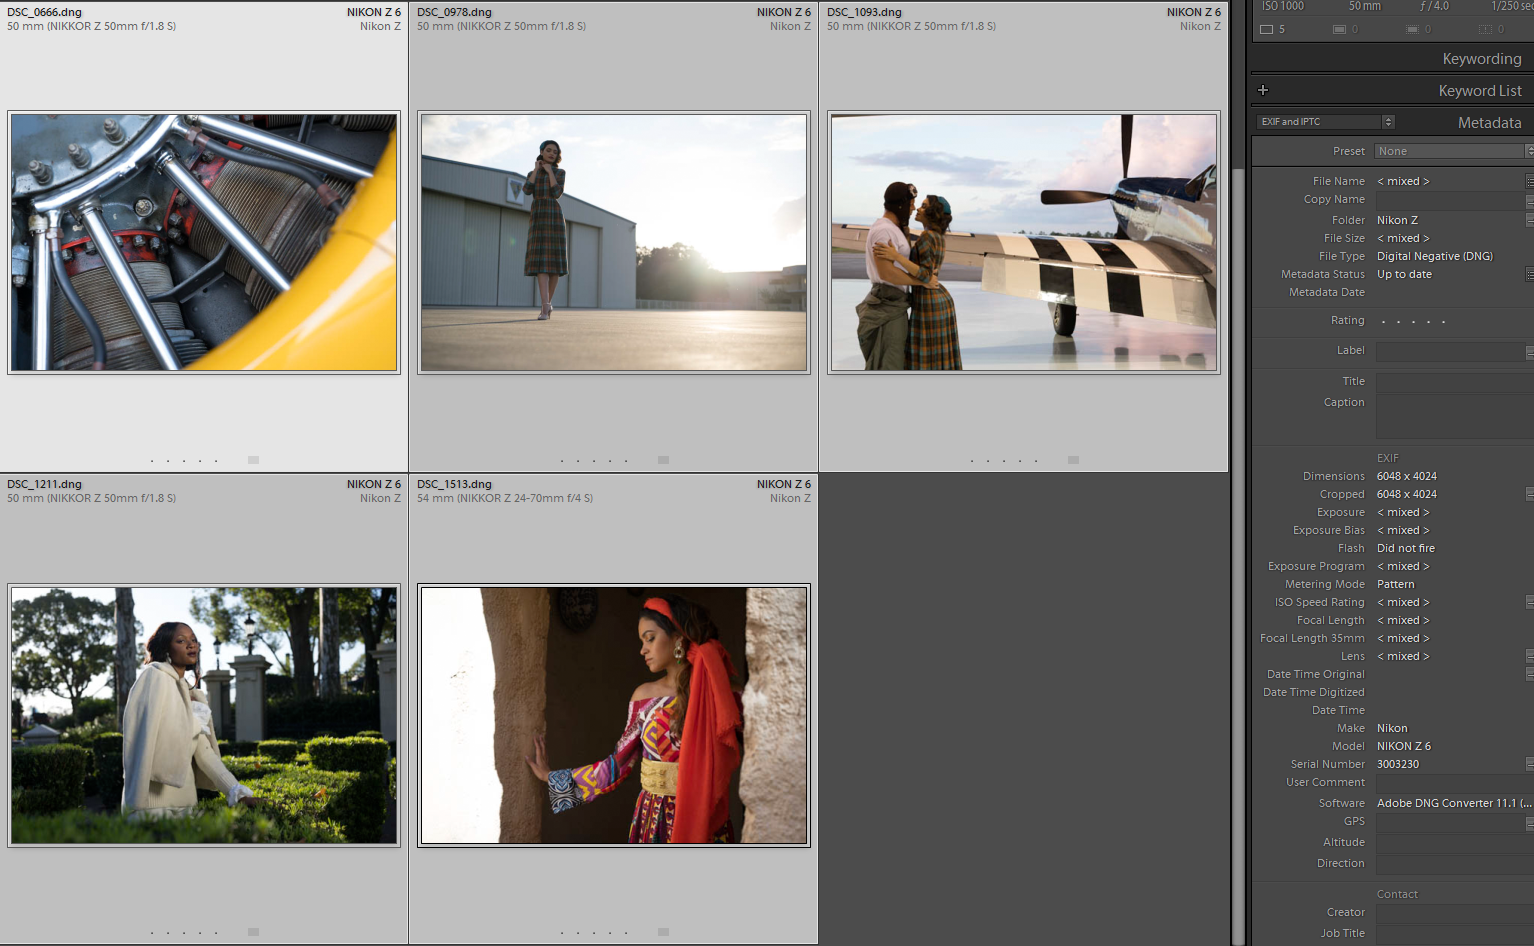Viewport: 1534px width, 946px height.
Task: Click serial number '3003230'
Action: click(1397, 764)
